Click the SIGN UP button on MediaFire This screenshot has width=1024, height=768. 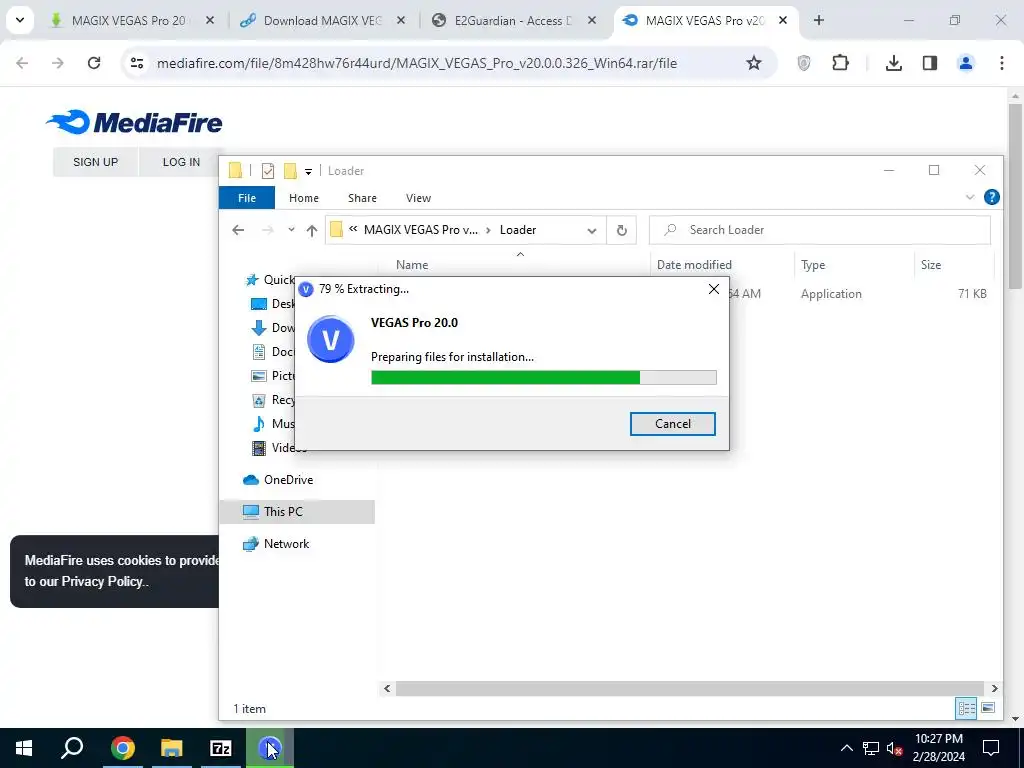95,162
